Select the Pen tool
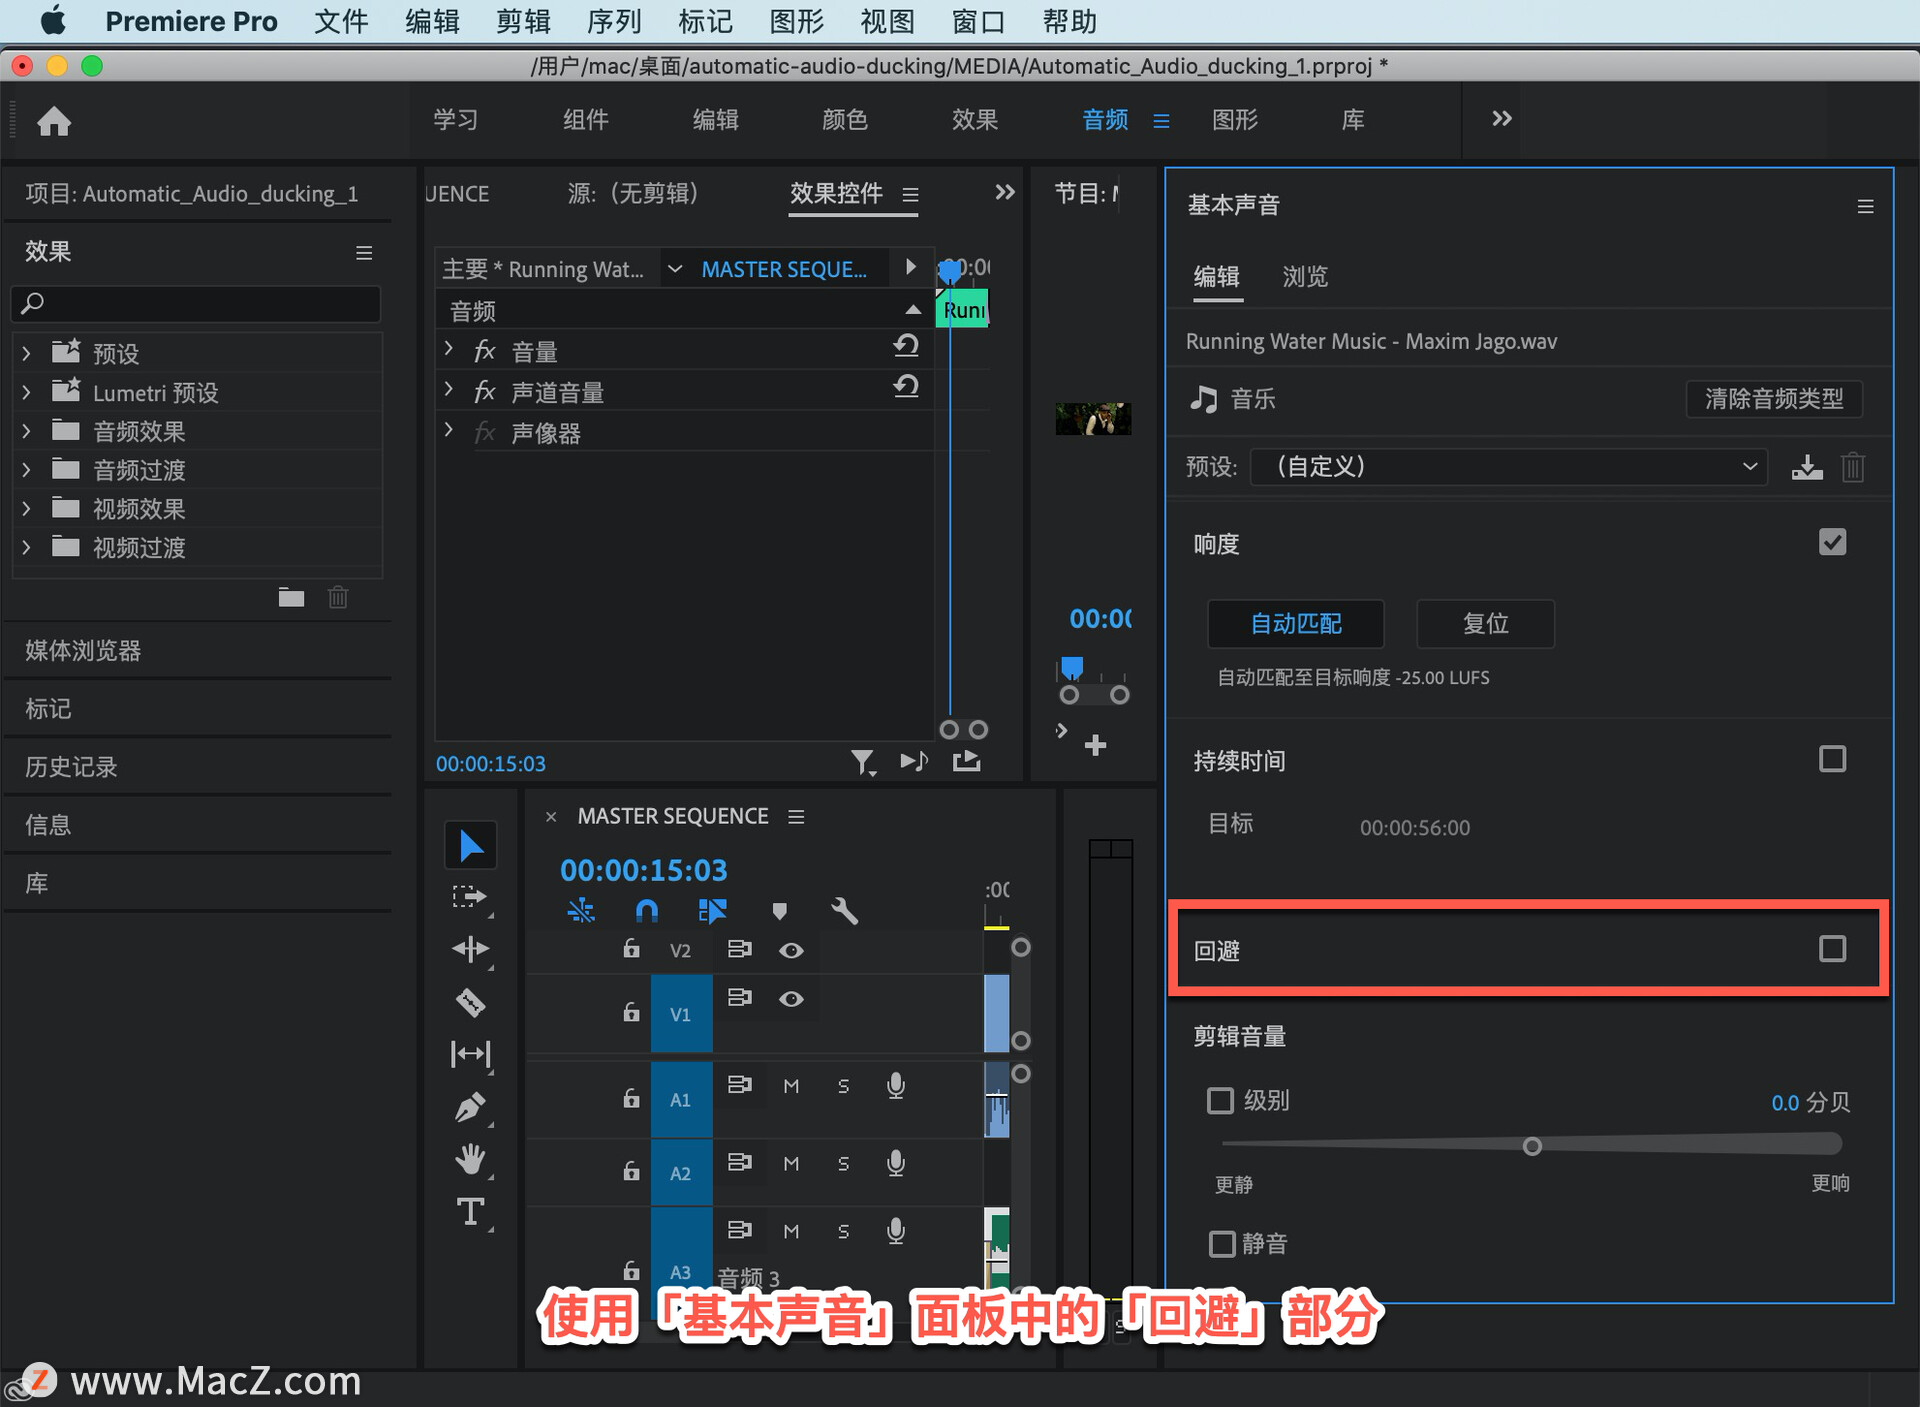 [x=470, y=1107]
